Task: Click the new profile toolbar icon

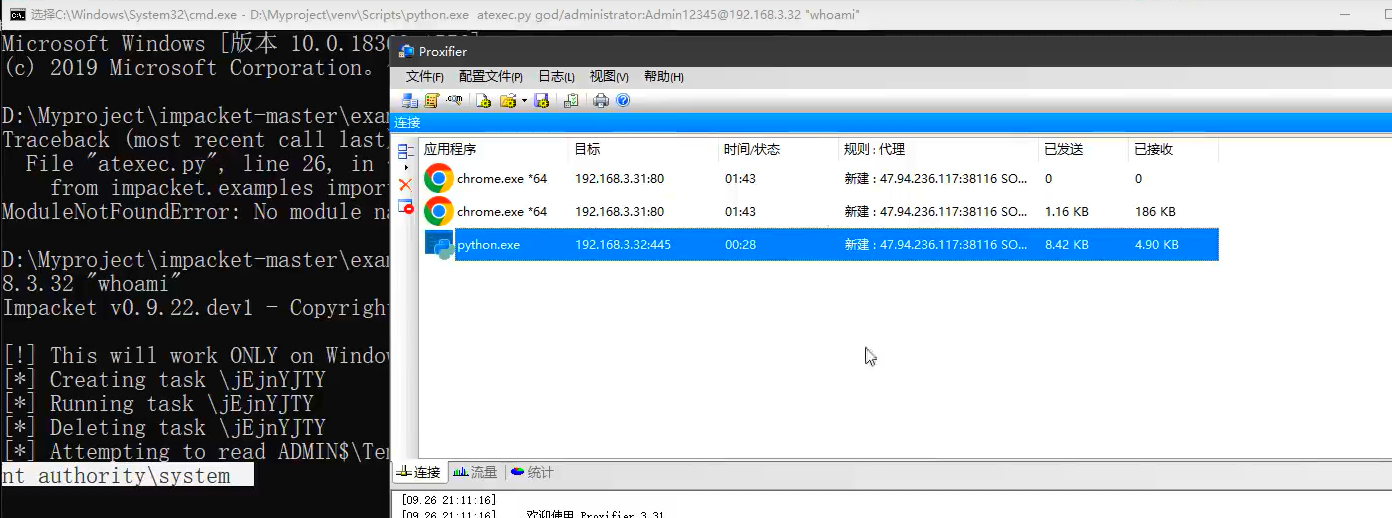Action: pyautogui.click(x=483, y=100)
